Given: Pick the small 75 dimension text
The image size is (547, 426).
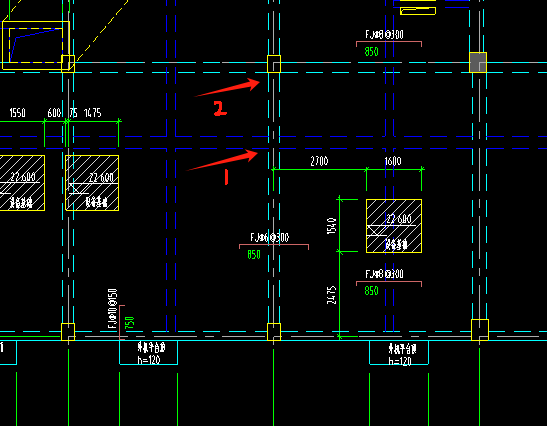Looking at the screenshot, I should tap(73, 113).
